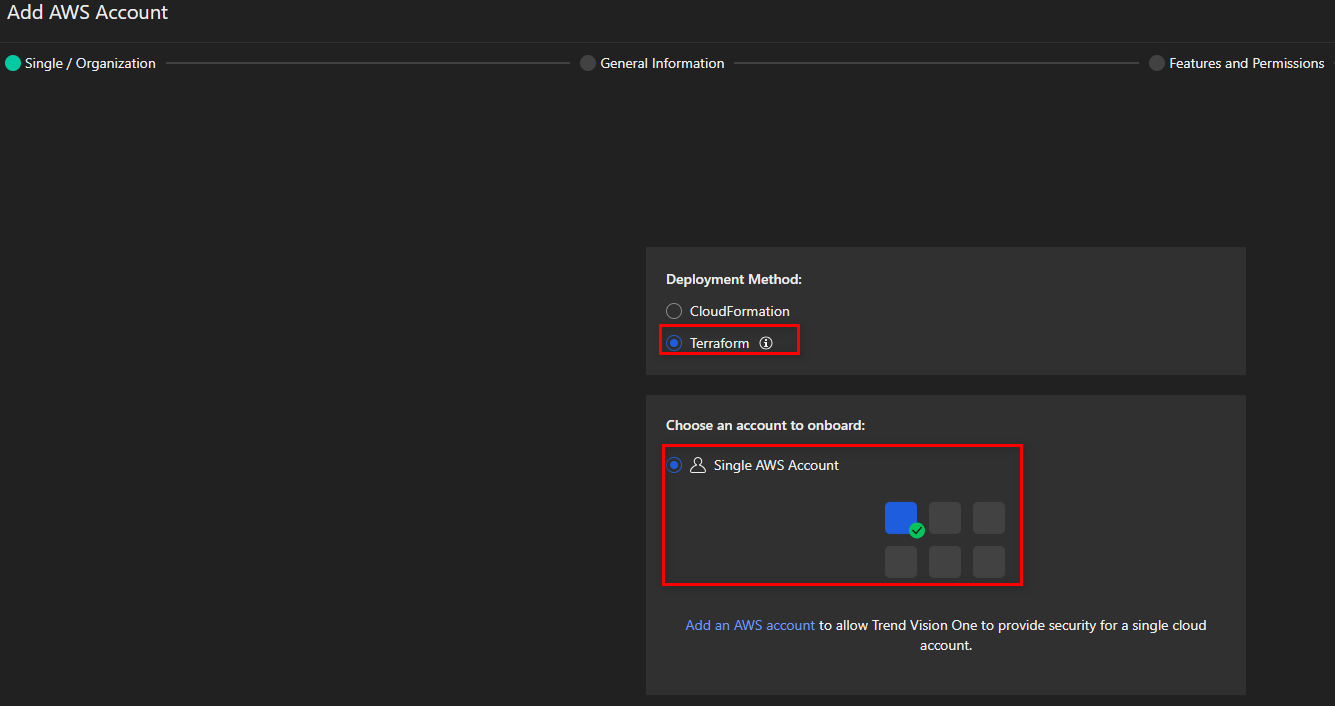Screen dimensions: 1335x706
Task: Click the top-right gray account tile
Action: pyautogui.click(x=988, y=518)
